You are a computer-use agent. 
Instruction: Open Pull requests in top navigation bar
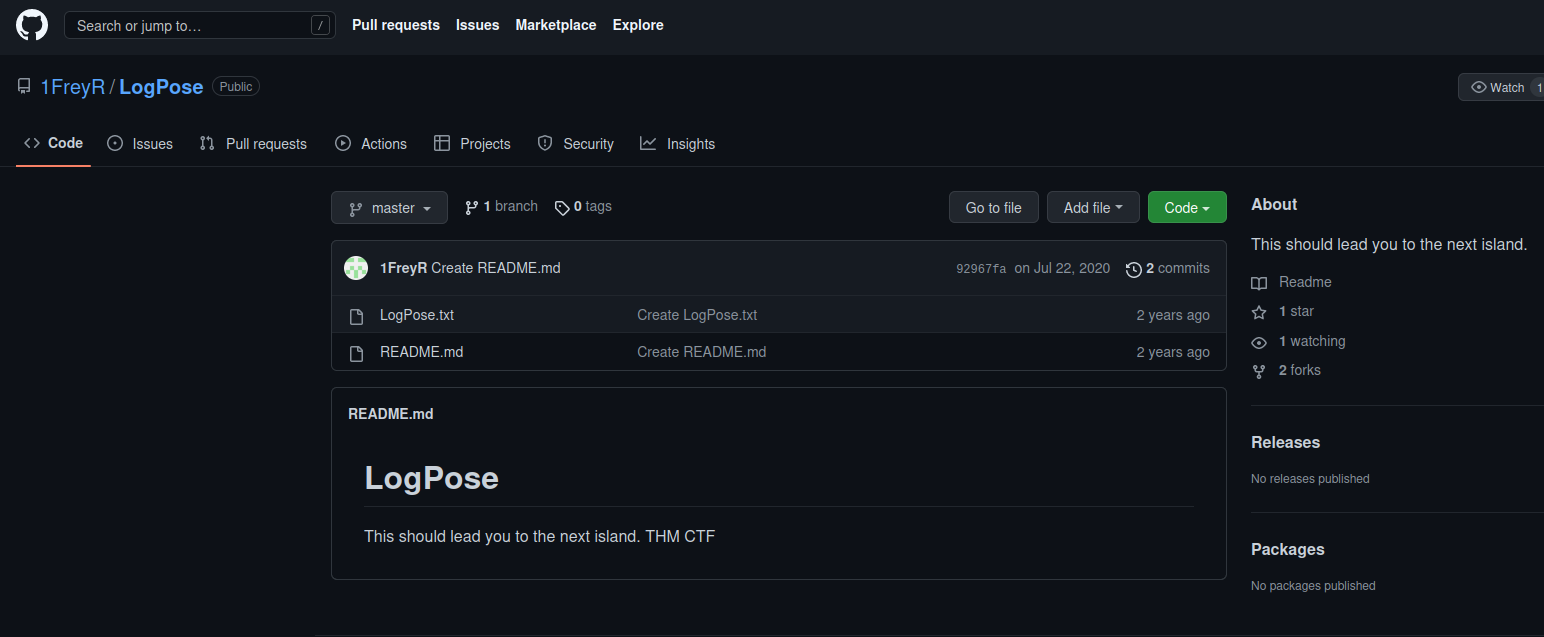[396, 25]
